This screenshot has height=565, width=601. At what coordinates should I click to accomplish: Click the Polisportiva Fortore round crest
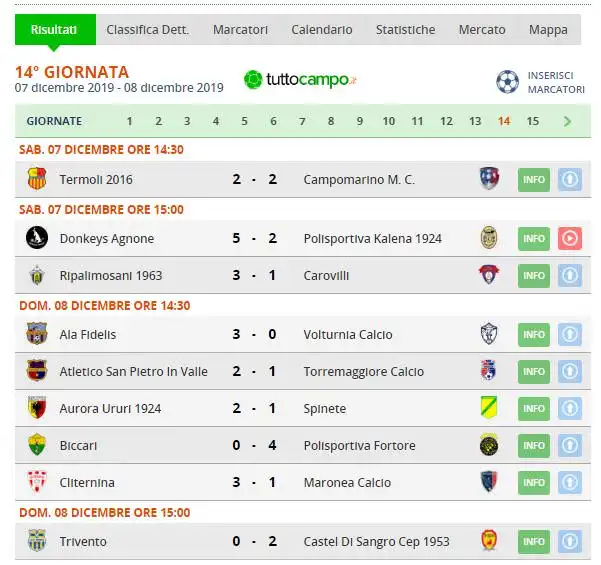pyautogui.click(x=489, y=445)
